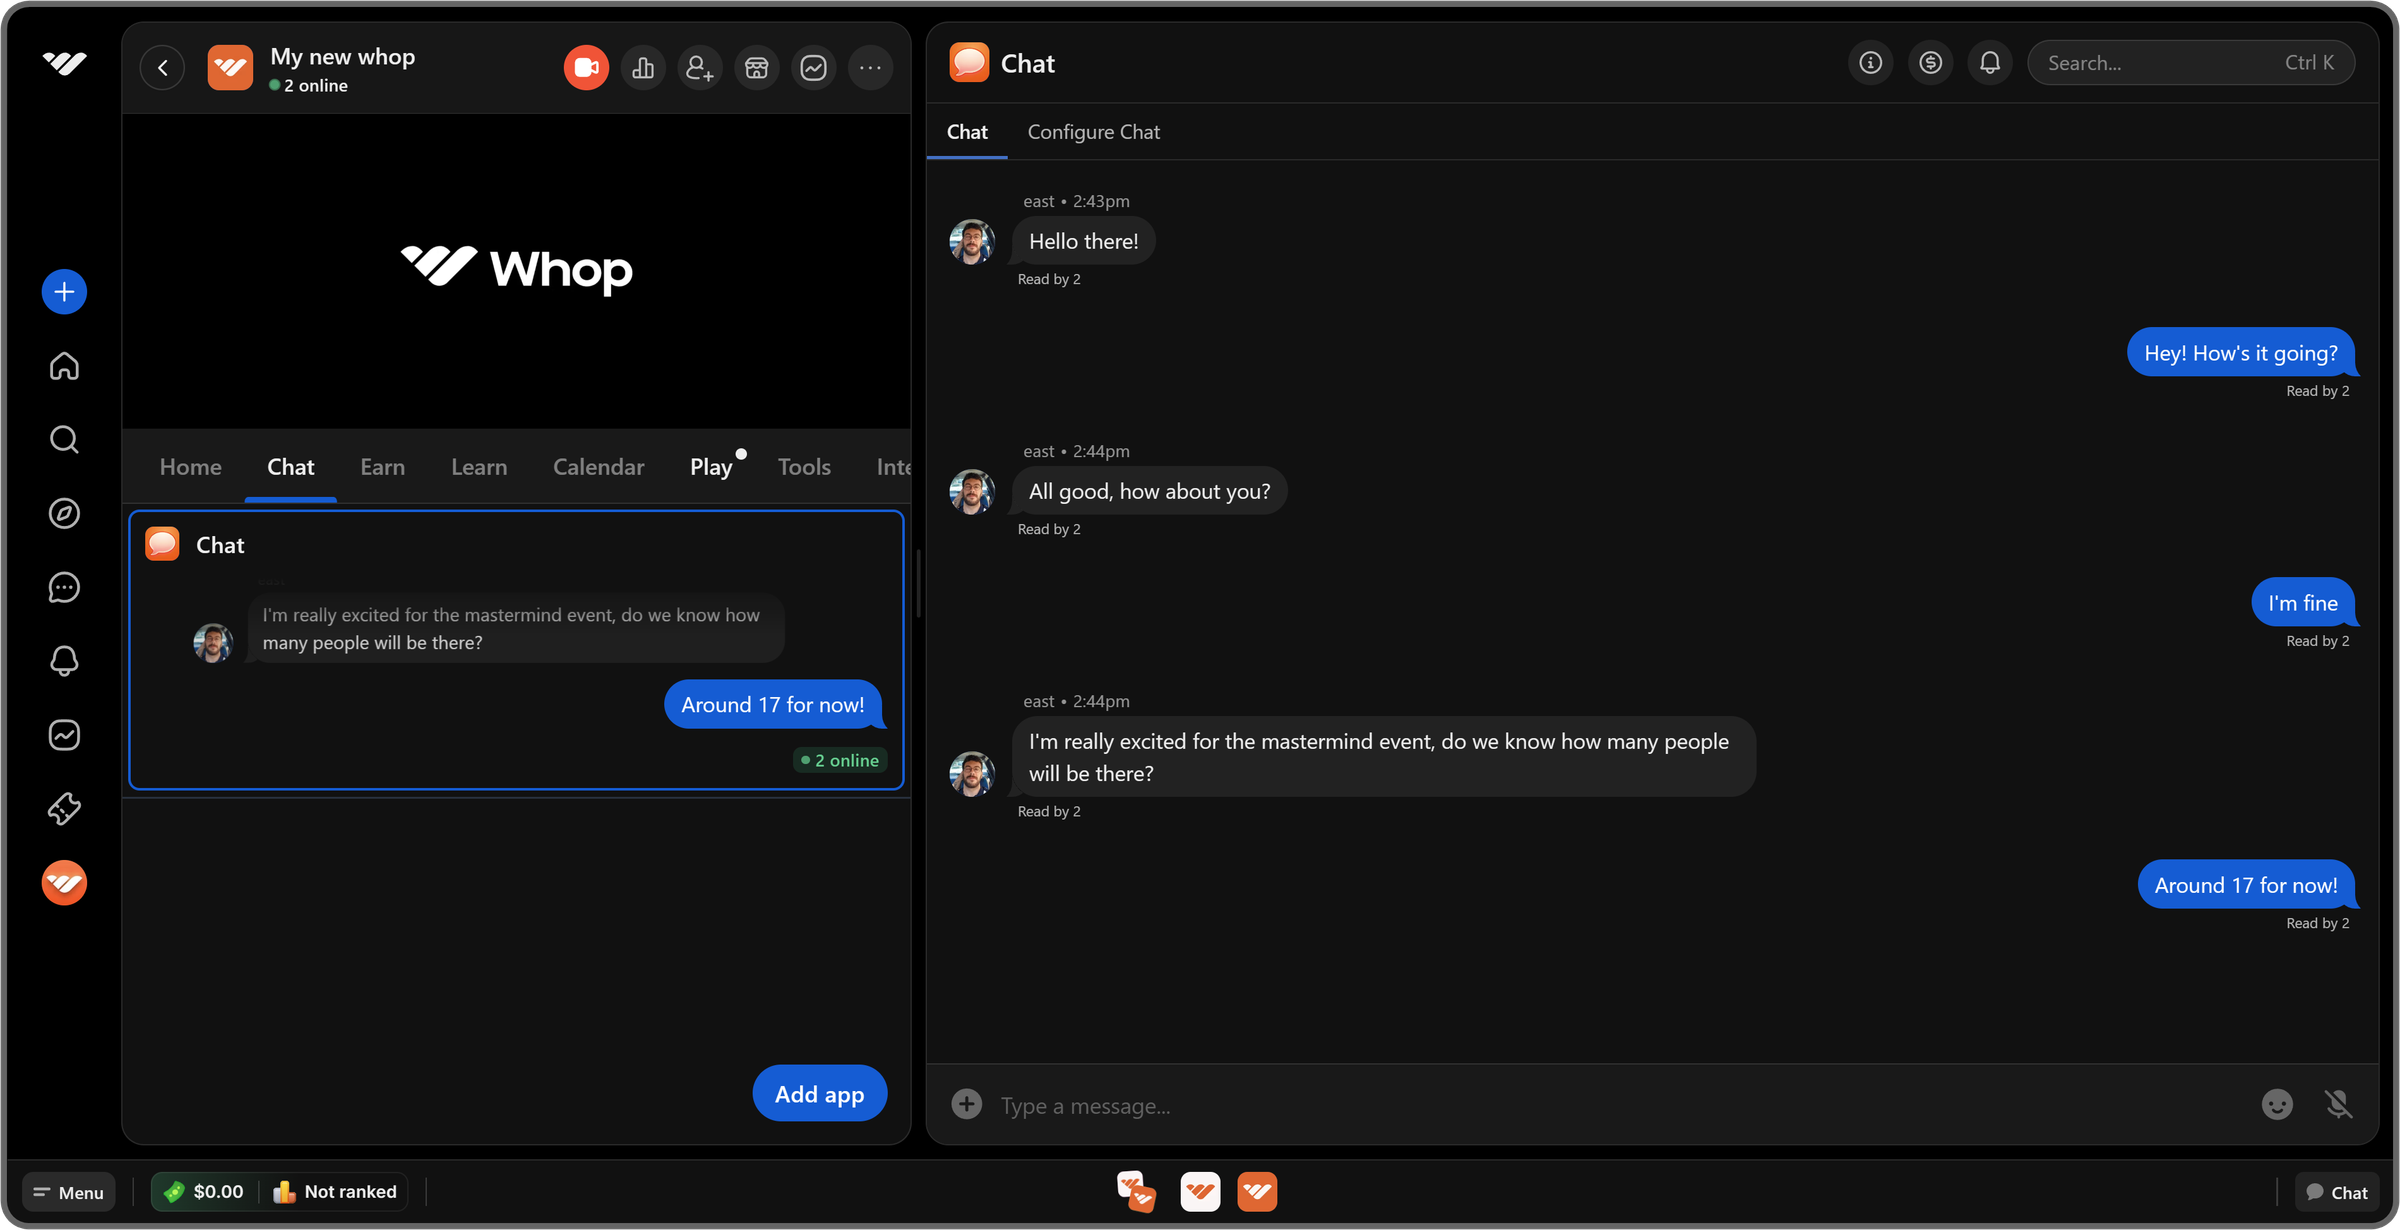Select the ticket icon in the sidebar
This screenshot has width=2400, height=1230.
coord(63,808)
